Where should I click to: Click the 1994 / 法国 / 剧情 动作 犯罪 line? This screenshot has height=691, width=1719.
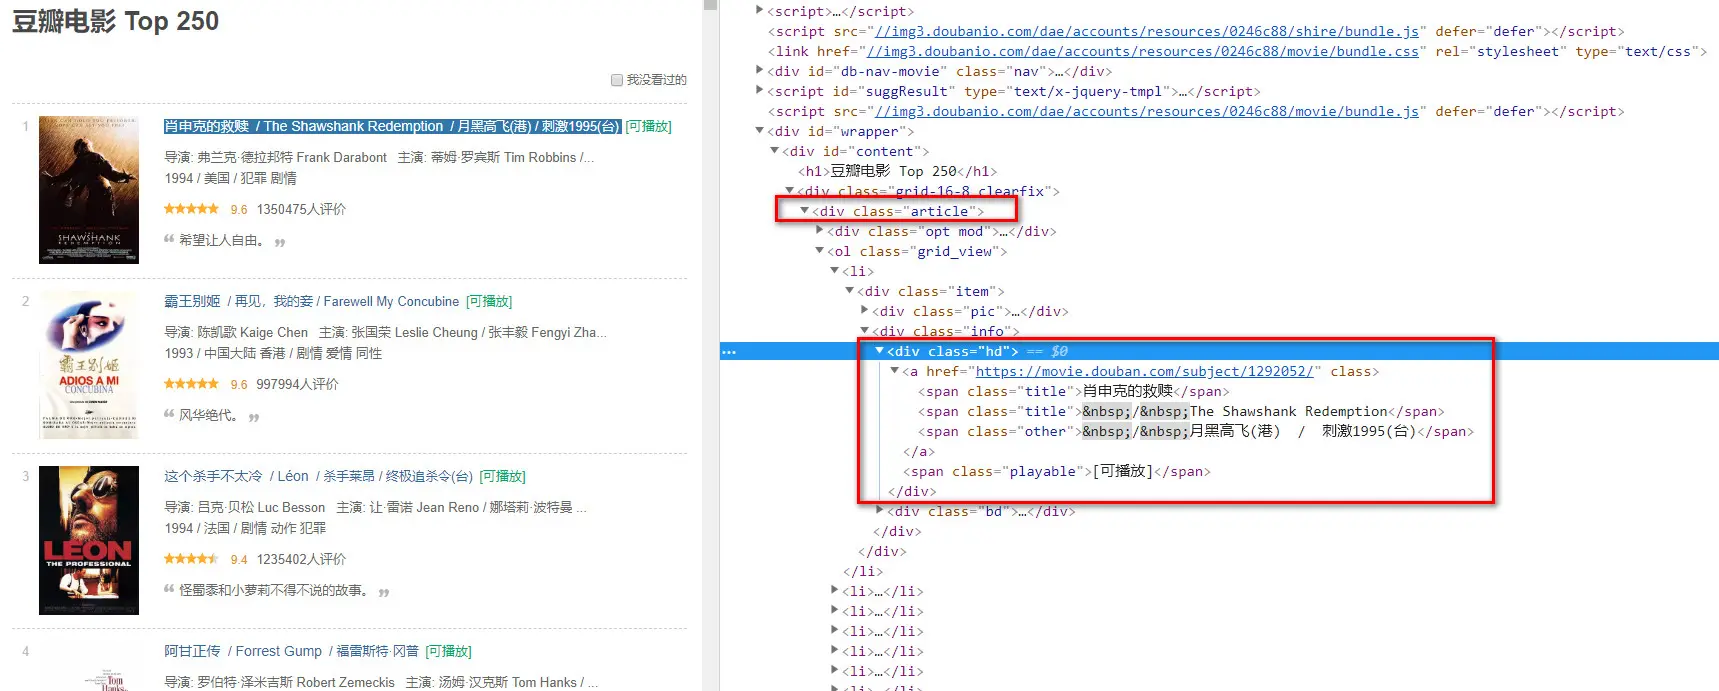pyautogui.click(x=245, y=528)
